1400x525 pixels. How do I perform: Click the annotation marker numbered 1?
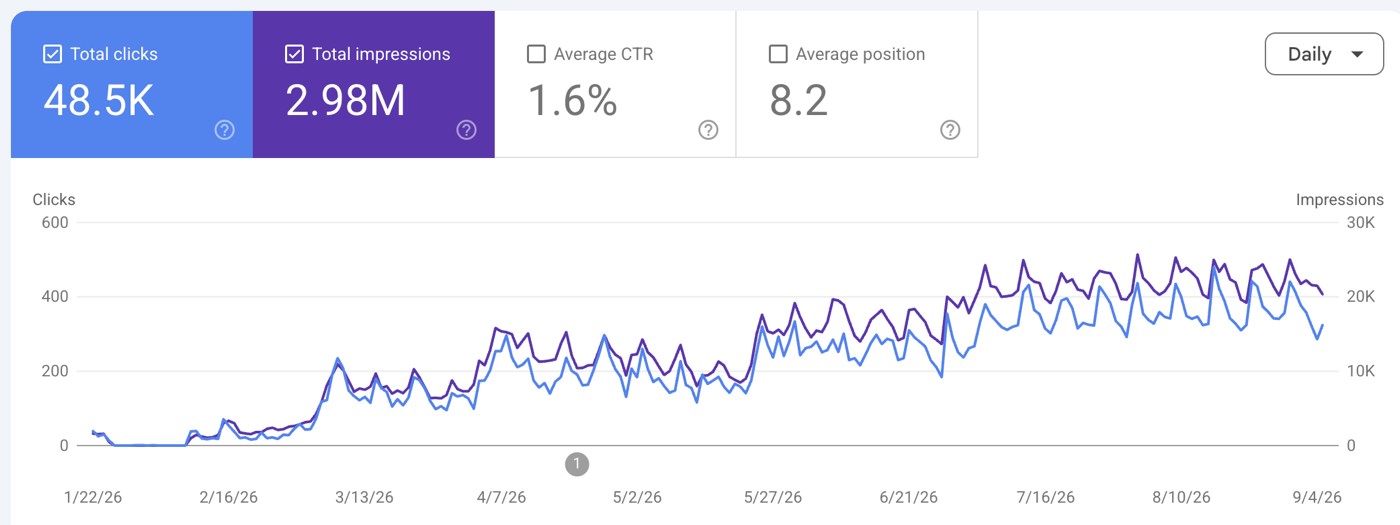pyautogui.click(x=576, y=464)
